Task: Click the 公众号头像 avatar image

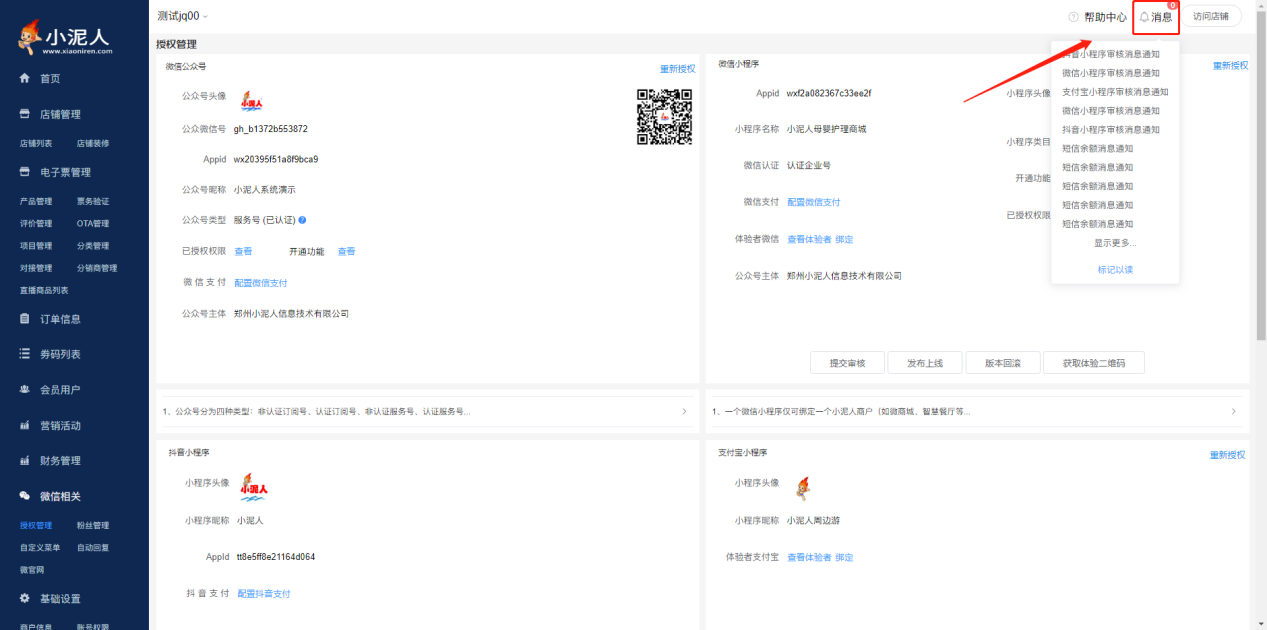Action: pos(251,100)
